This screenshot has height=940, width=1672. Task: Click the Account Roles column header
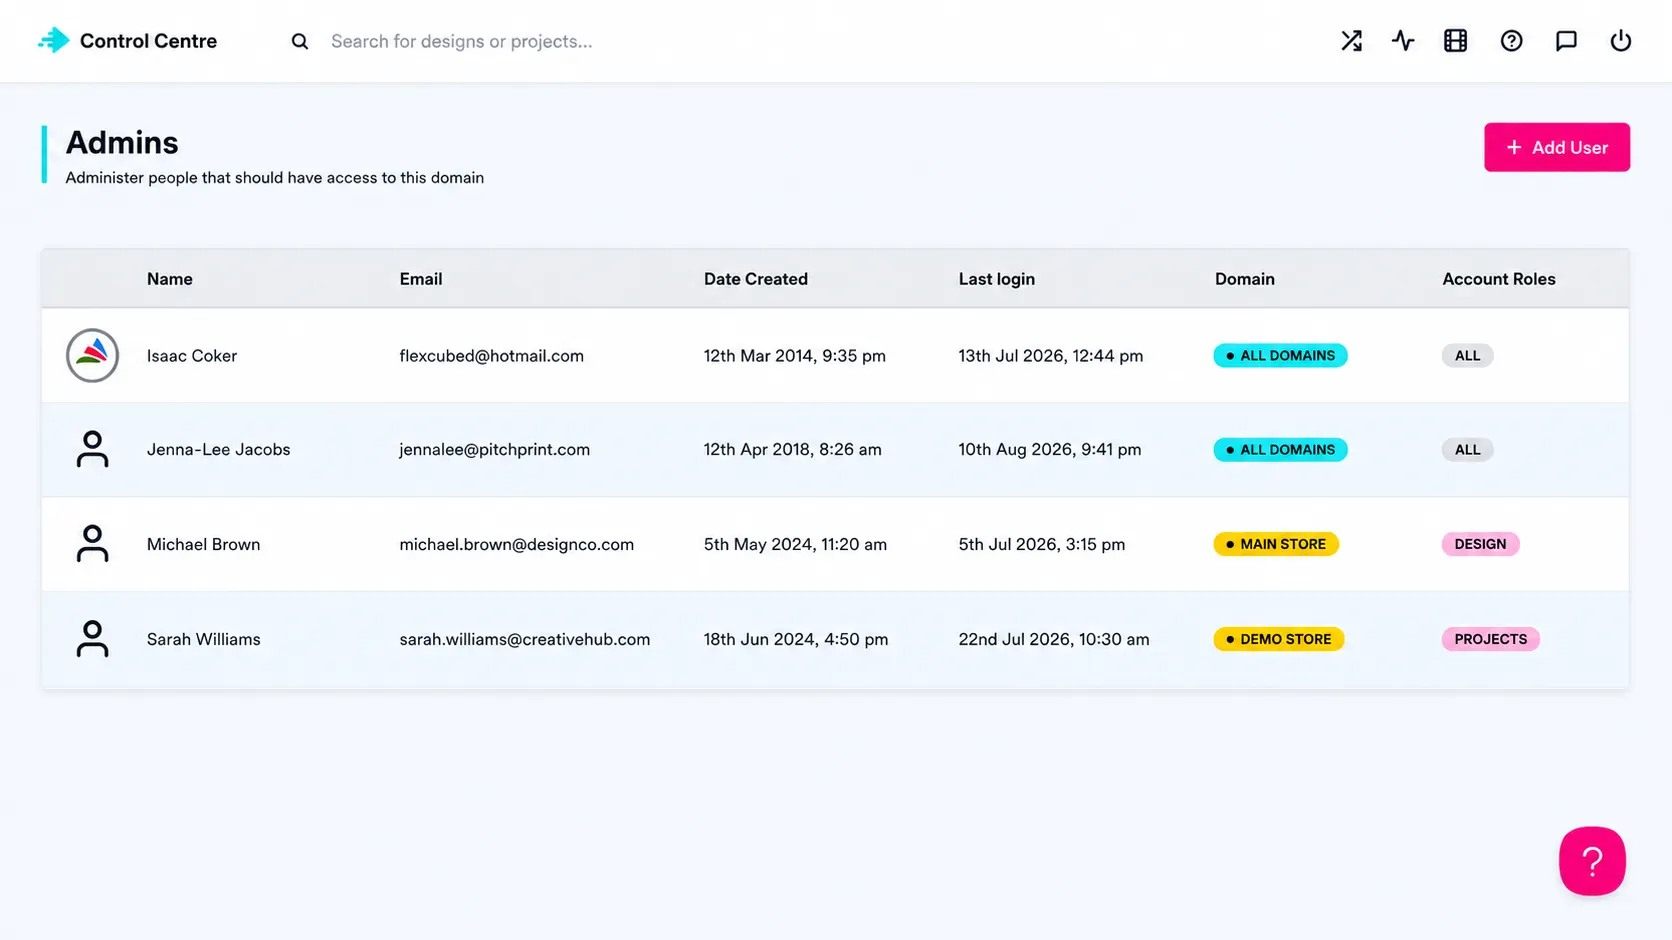1499,279
